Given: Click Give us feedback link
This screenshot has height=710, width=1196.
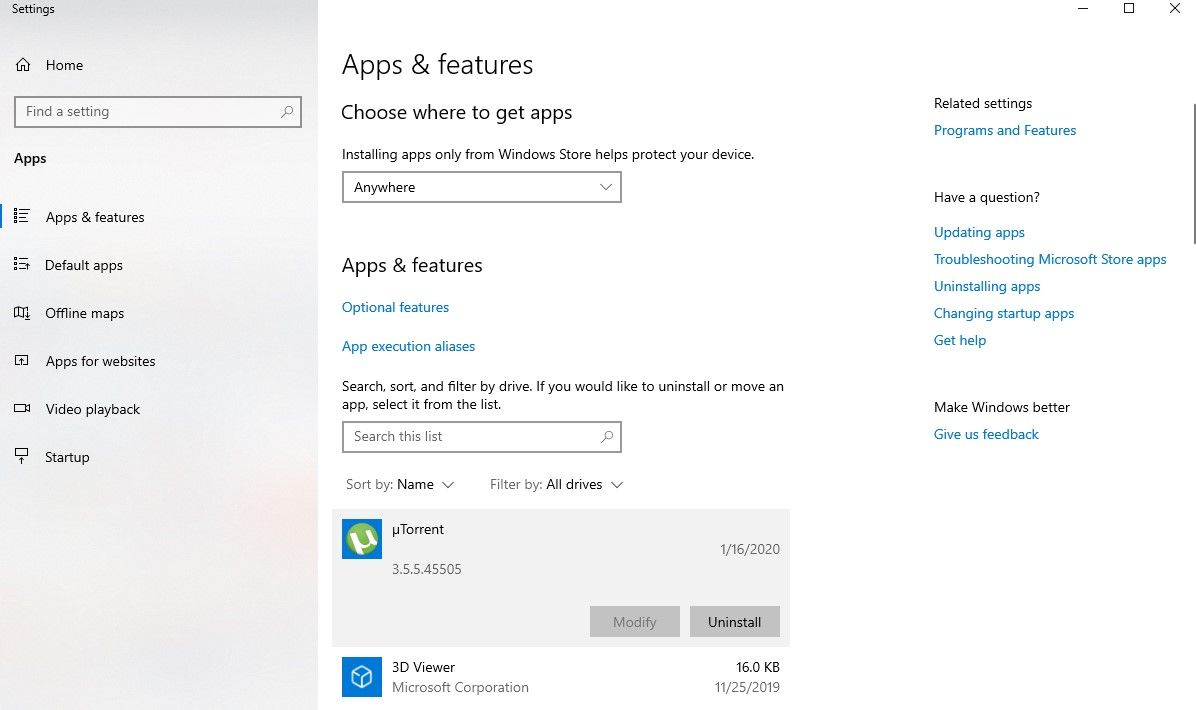Looking at the screenshot, I should pyautogui.click(x=985, y=434).
